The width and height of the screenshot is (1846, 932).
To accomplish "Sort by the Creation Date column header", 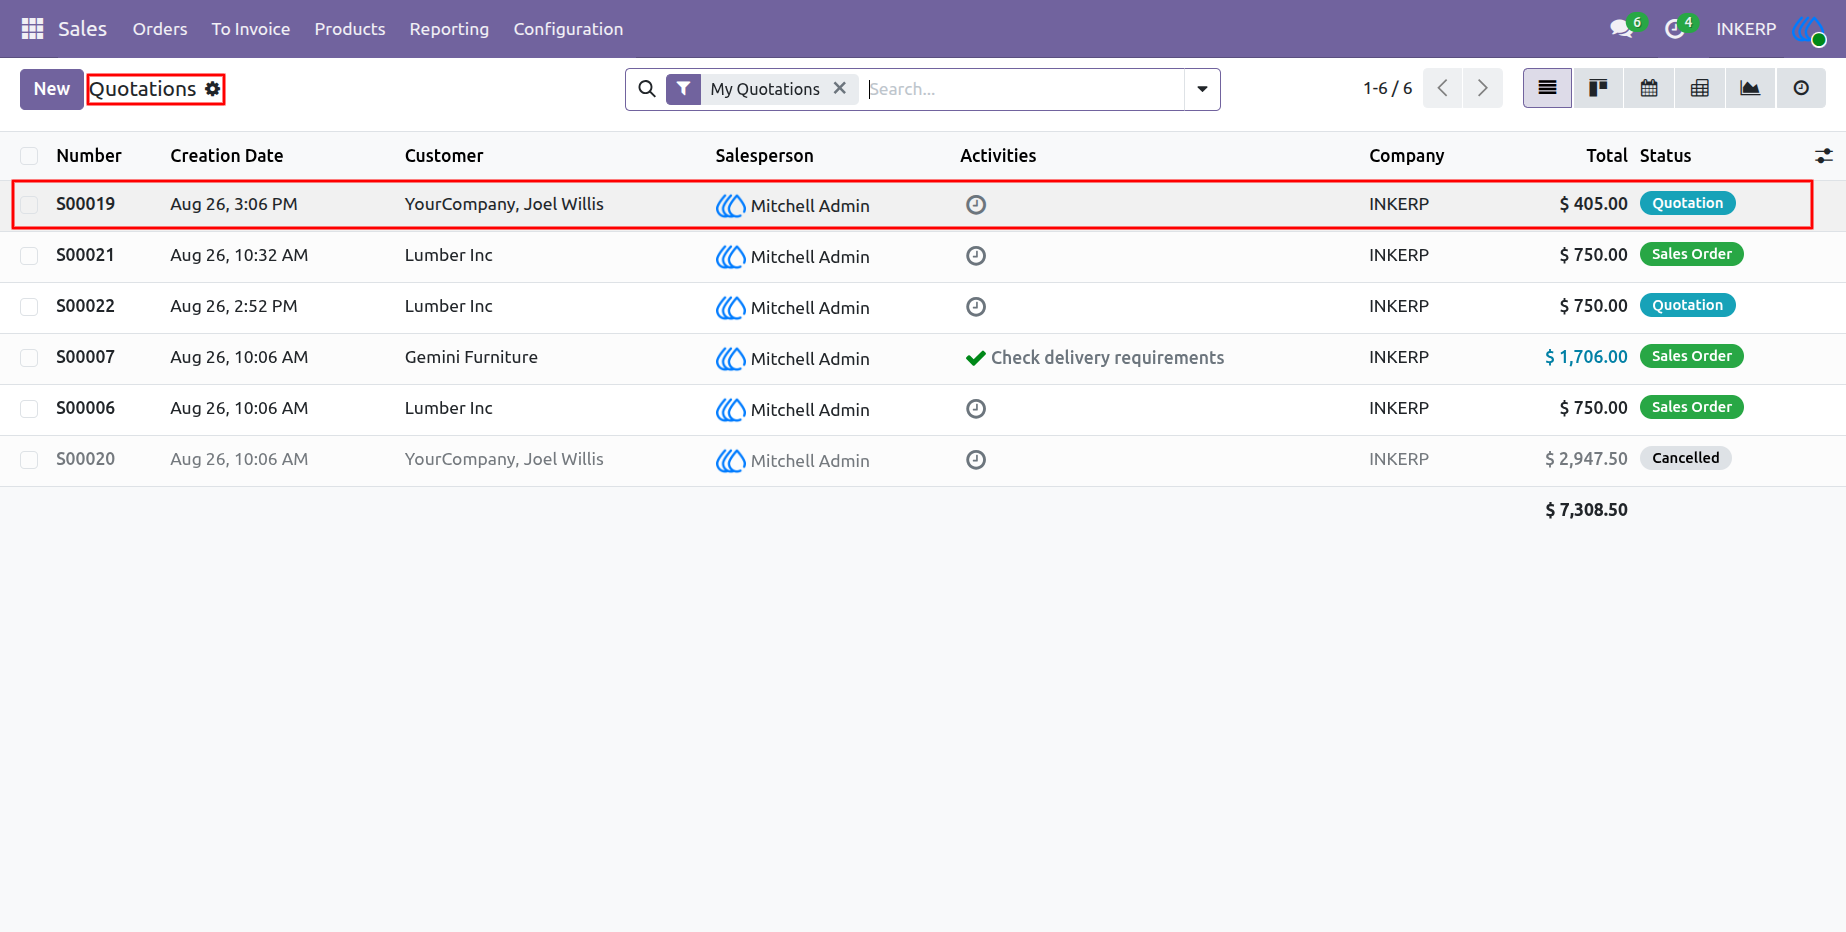I will point(227,156).
